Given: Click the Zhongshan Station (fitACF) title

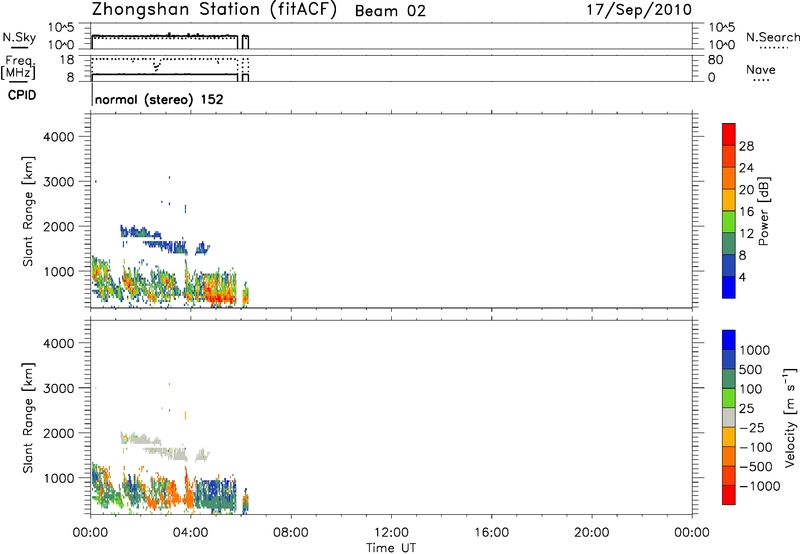Looking at the screenshot, I should (x=214, y=10).
